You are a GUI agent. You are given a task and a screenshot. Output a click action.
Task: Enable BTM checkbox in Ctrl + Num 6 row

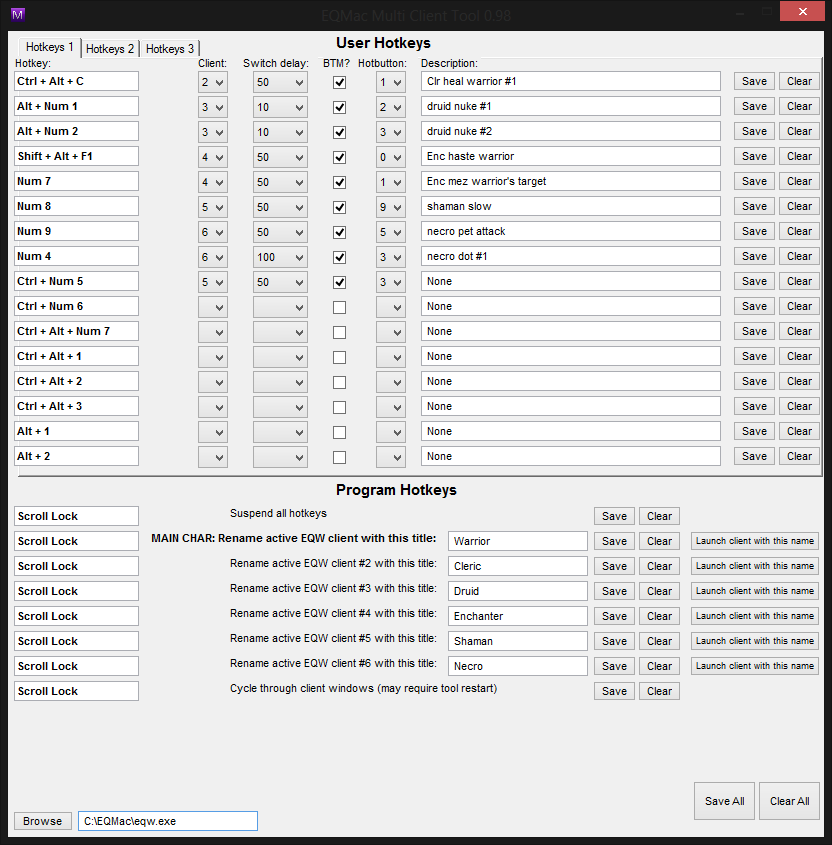(339, 307)
